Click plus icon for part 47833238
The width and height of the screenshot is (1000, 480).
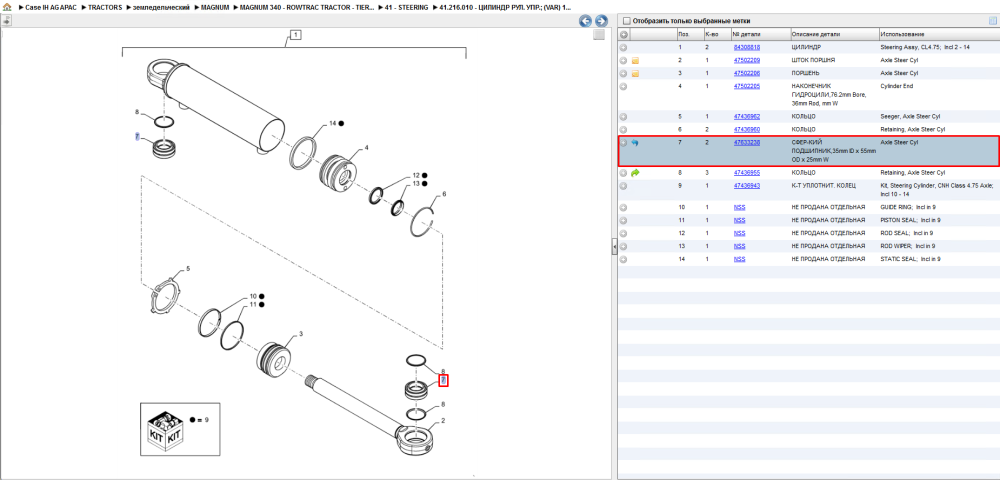(x=623, y=143)
